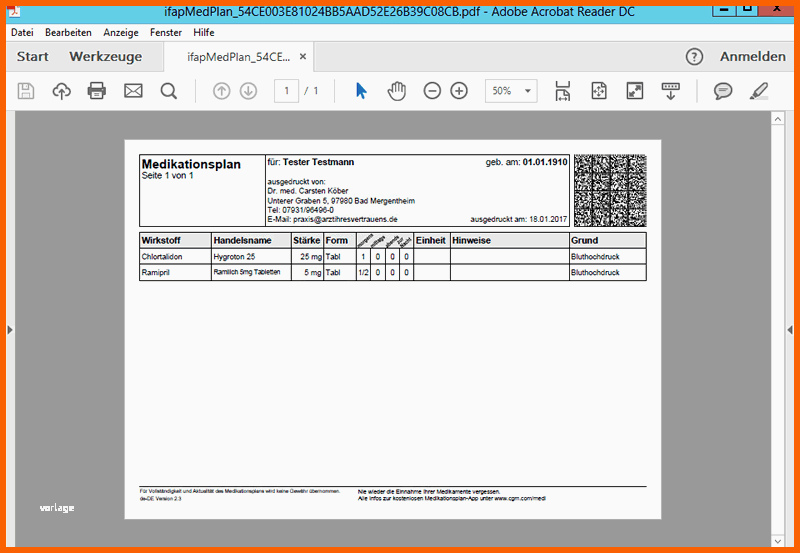Click Dr. med. Carsten Köber text
The height and width of the screenshot is (553, 800).
click(x=308, y=191)
